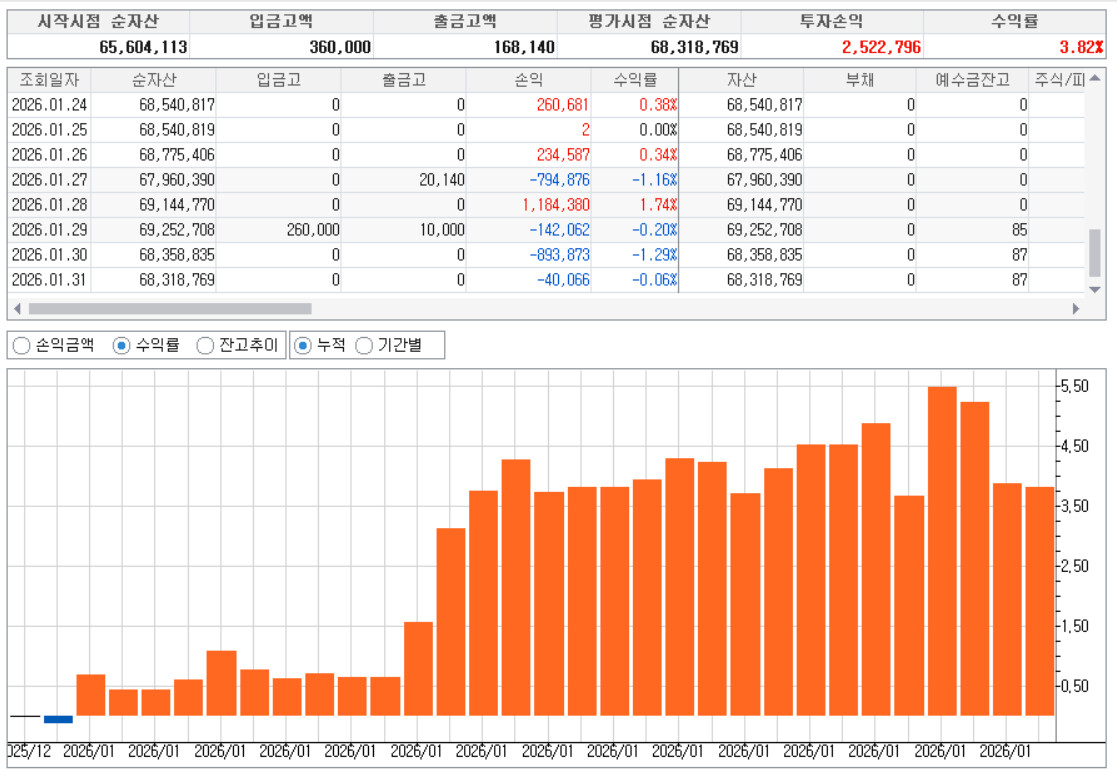
Task: Sort by the 조회일자 column header
Action: [48, 80]
